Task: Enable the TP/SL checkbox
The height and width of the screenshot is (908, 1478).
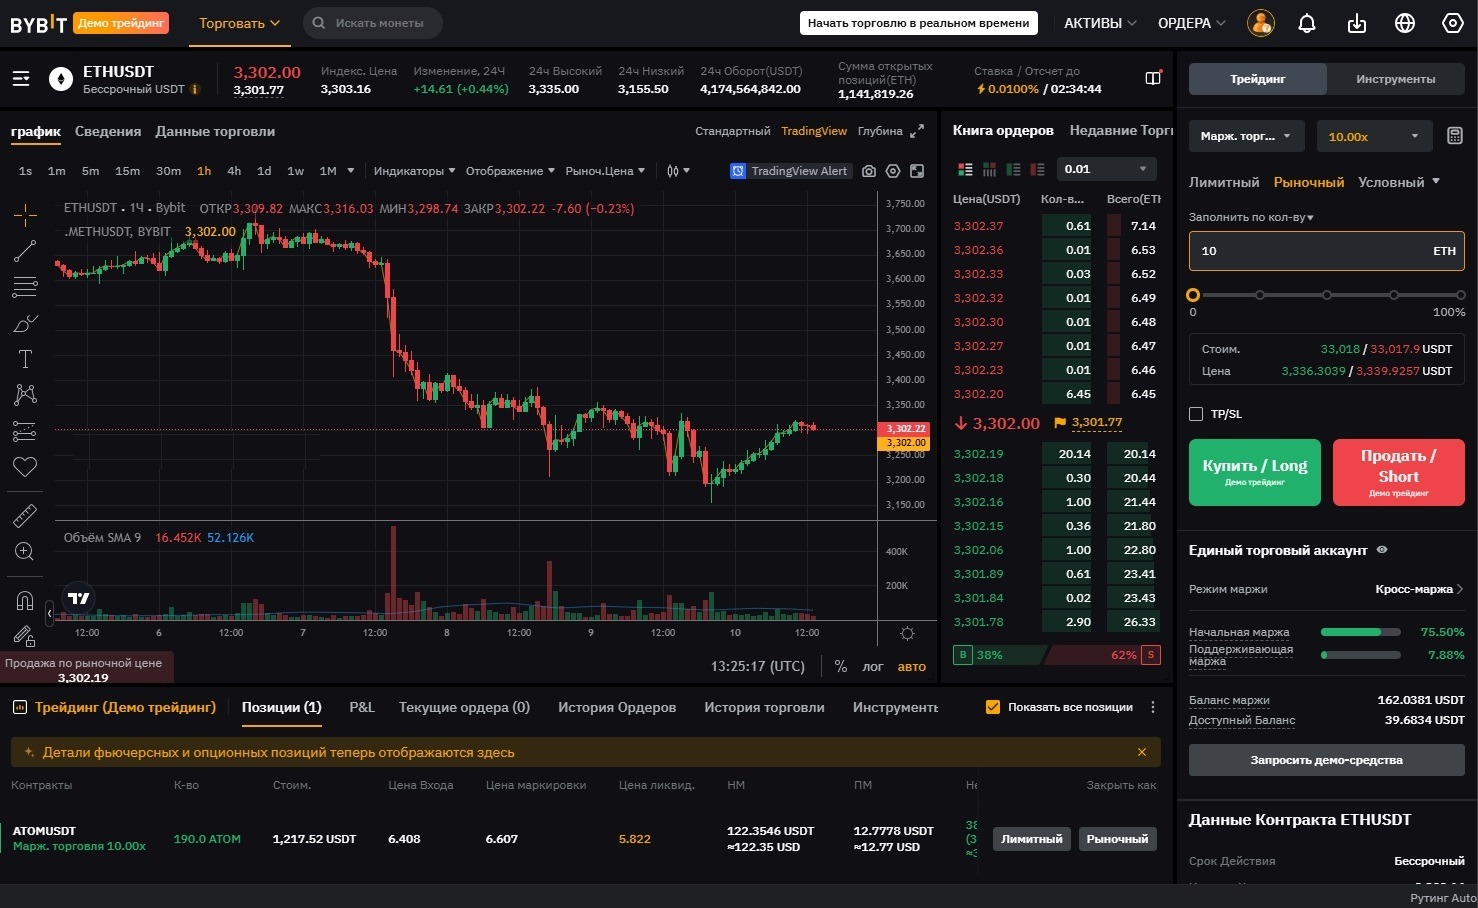Action: tap(1196, 414)
